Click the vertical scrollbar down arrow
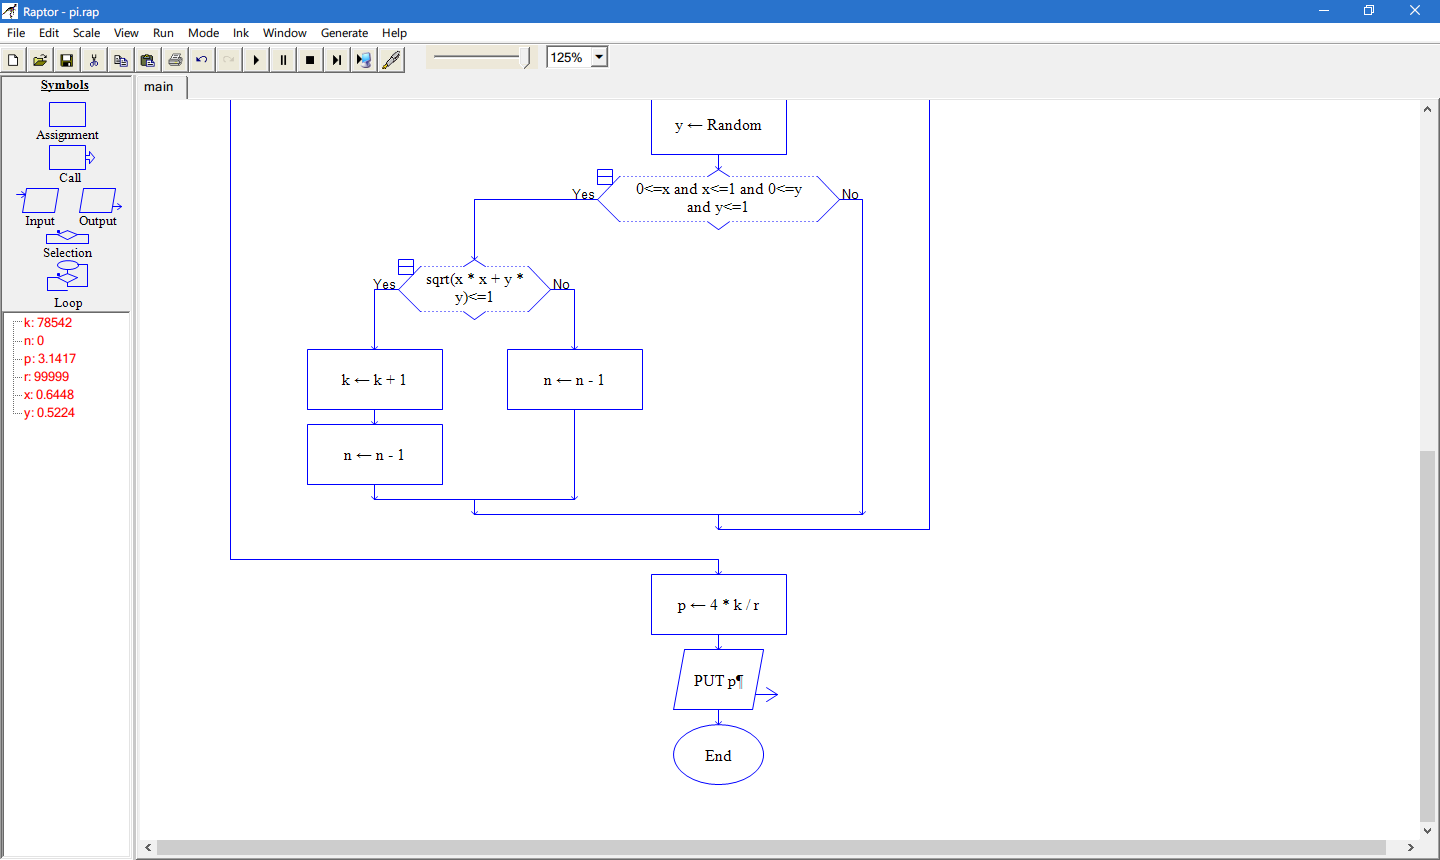The width and height of the screenshot is (1440, 860). [1427, 830]
